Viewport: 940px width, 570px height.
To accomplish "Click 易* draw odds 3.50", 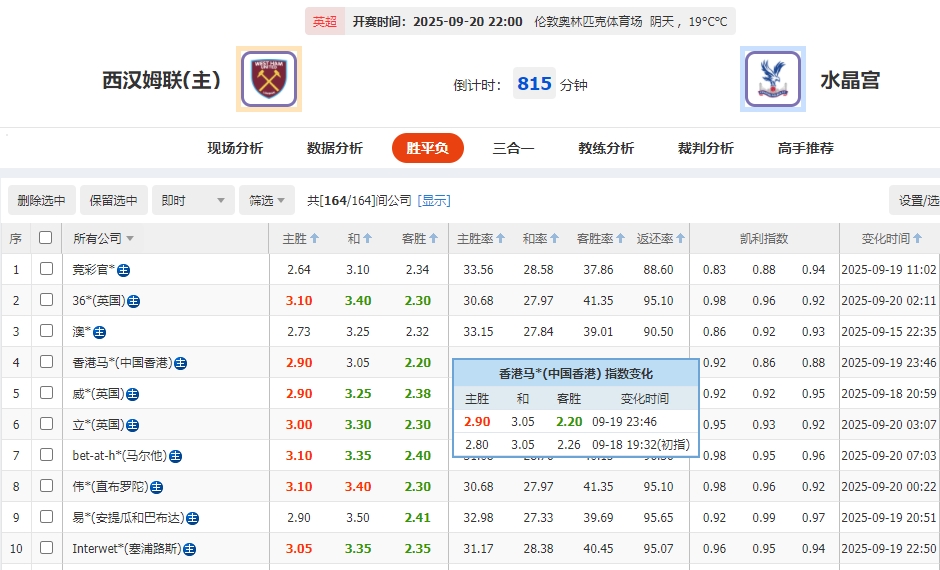I will point(358,517).
